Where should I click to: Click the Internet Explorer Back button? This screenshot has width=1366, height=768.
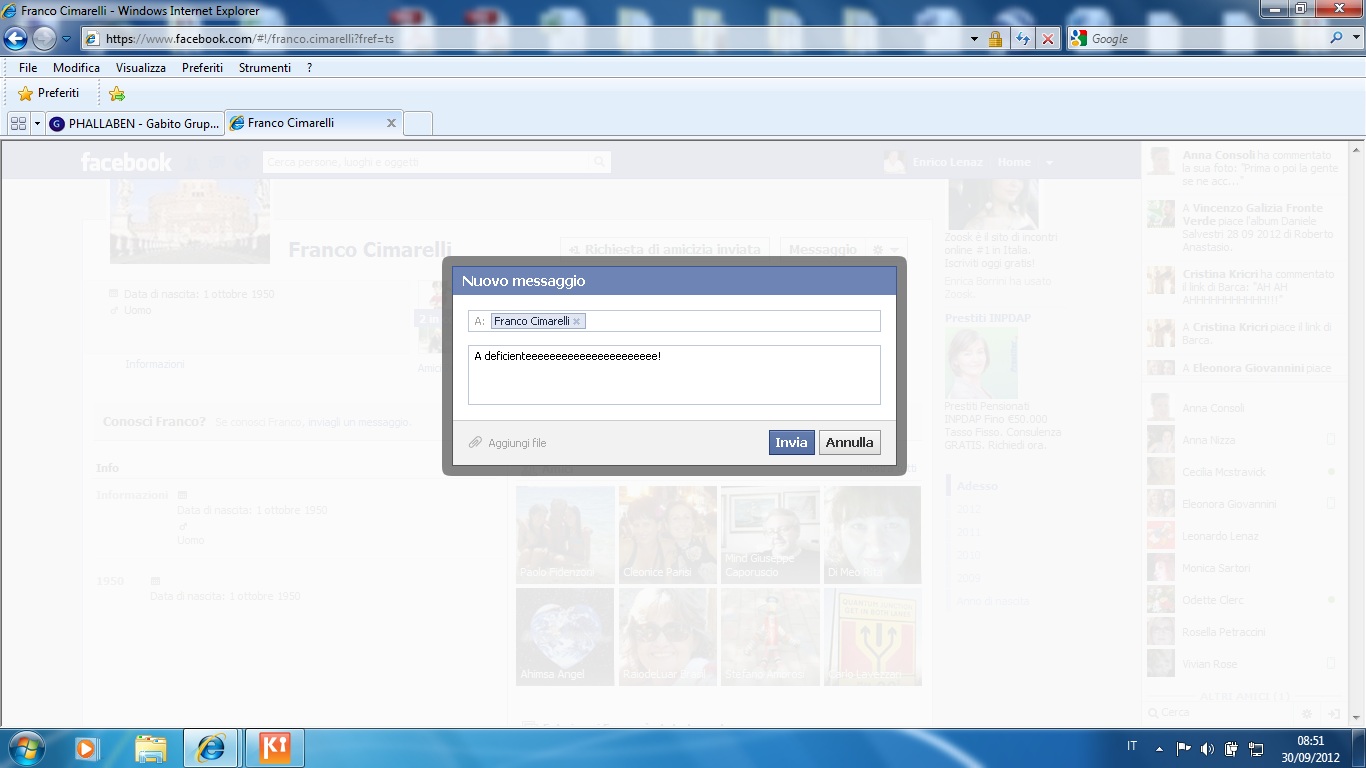16,39
